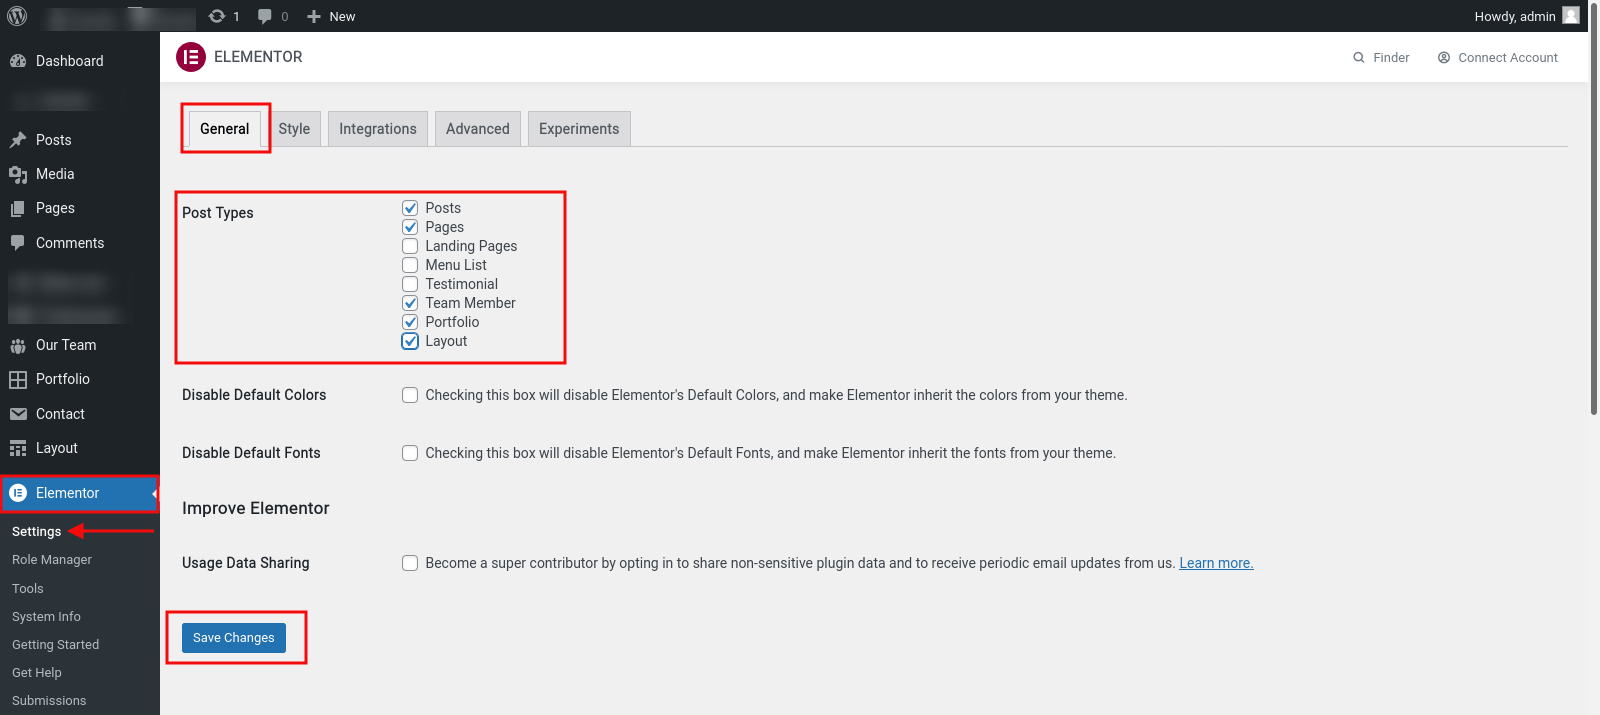The image size is (1600, 715).
Task: Open the comments bubble icon in admin bar
Action: point(265,16)
